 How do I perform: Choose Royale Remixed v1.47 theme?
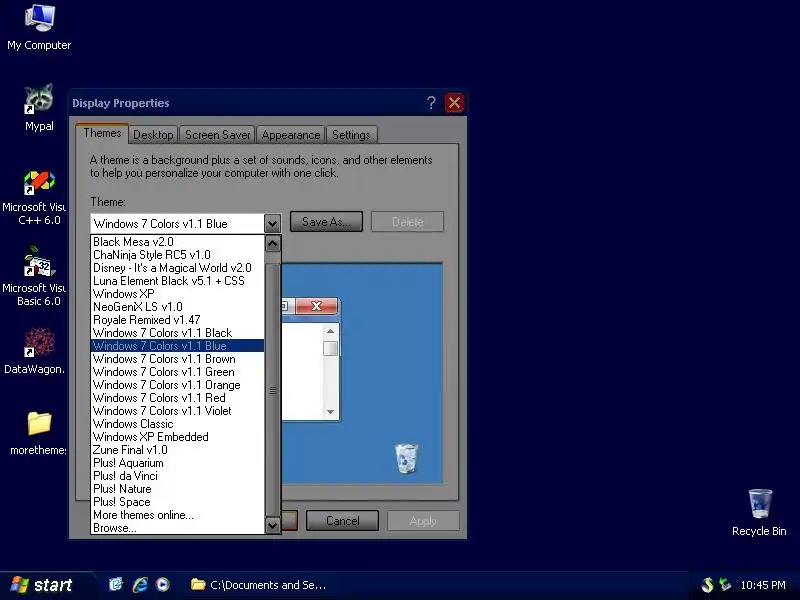tap(177, 320)
